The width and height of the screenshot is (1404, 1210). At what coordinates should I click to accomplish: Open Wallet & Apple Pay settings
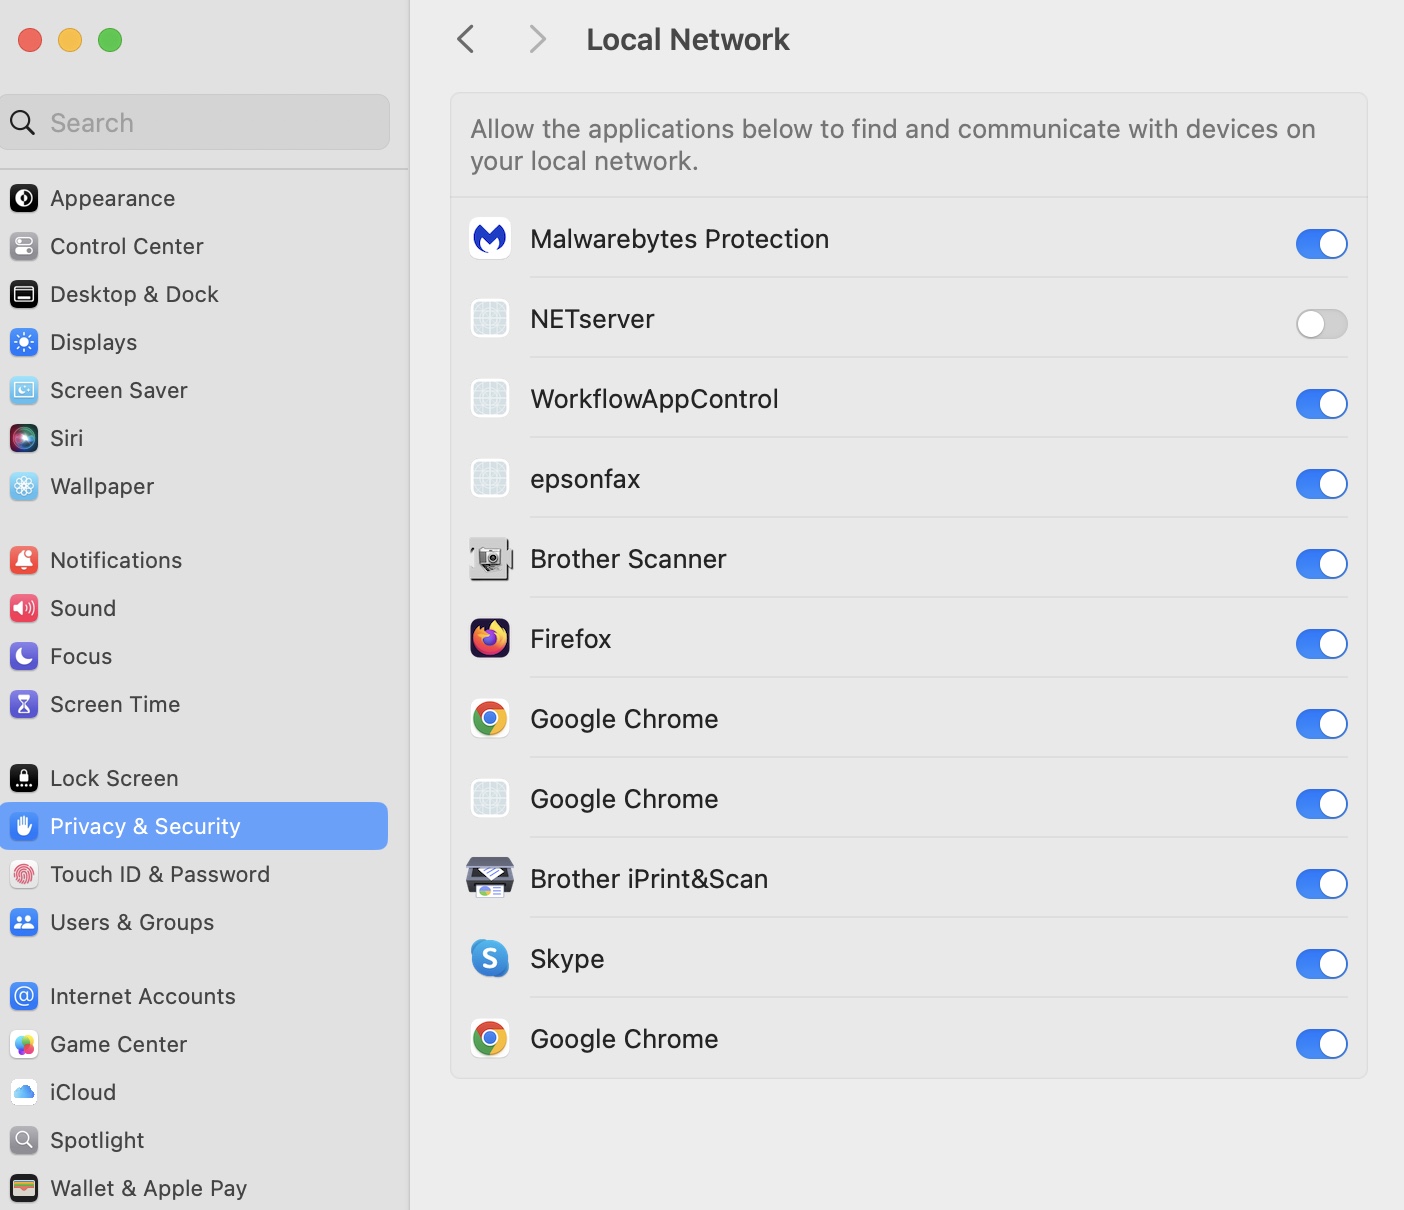[148, 1188]
